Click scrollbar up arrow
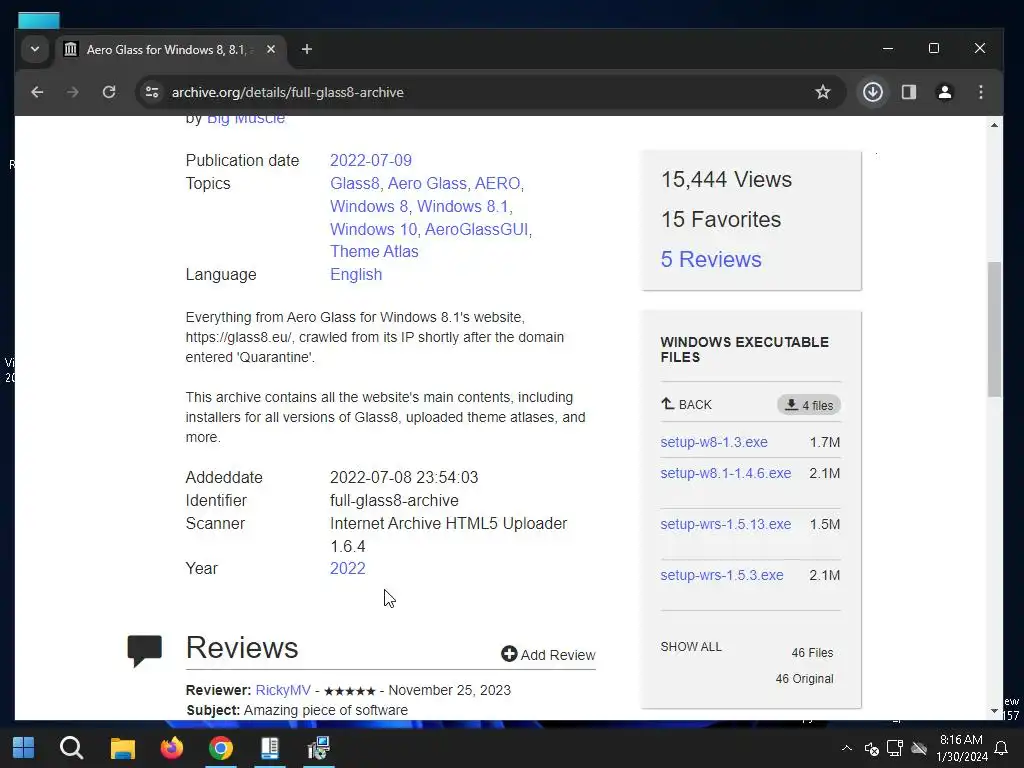Viewport: 1024px width, 768px height. [994, 125]
